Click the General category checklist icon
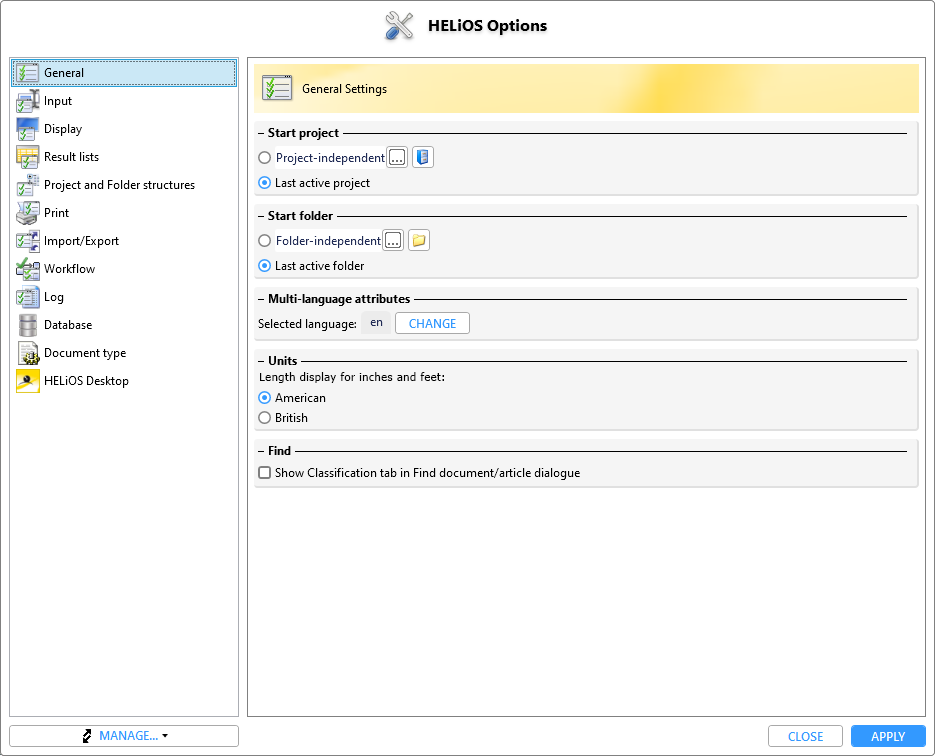Image resolution: width=935 pixels, height=756 pixels. click(x=27, y=73)
